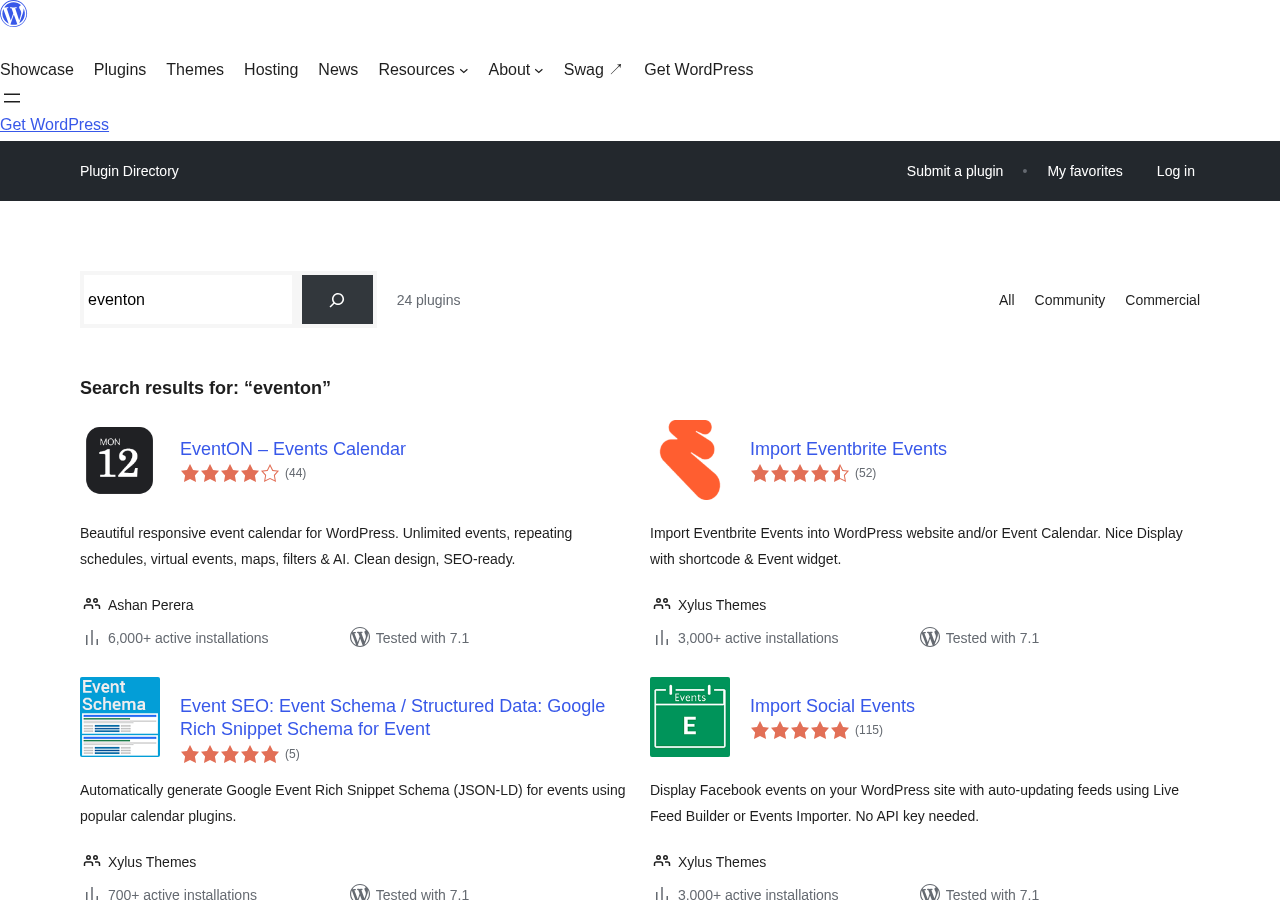
Task: Open the EventON calendar plugin icon
Action: click(x=120, y=460)
